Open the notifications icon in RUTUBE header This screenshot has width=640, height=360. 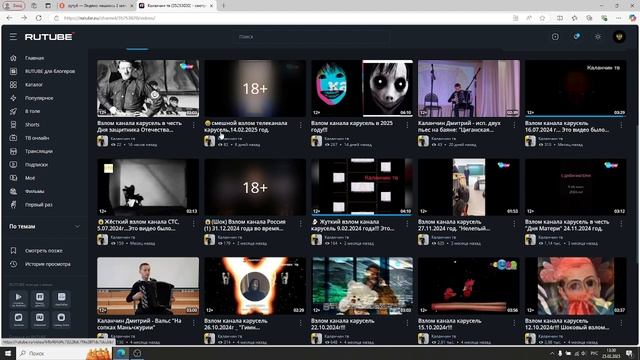[x=577, y=37]
